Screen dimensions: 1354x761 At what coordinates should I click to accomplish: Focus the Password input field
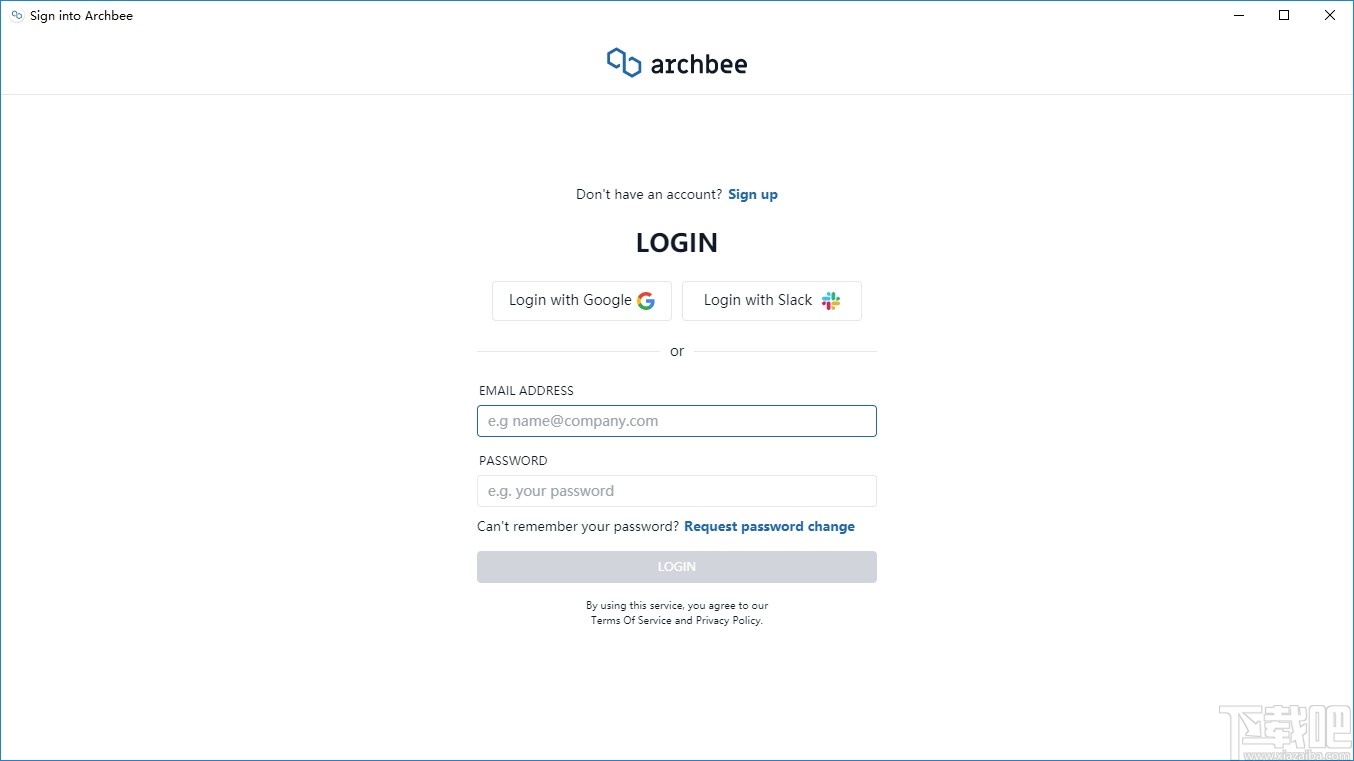pos(676,491)
